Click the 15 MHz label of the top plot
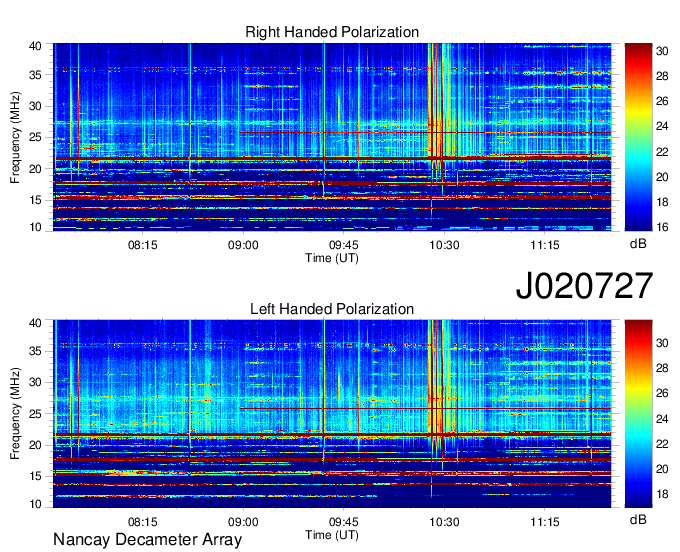The image size is (680, 552). pyautogui.click(x=36, y=200)
